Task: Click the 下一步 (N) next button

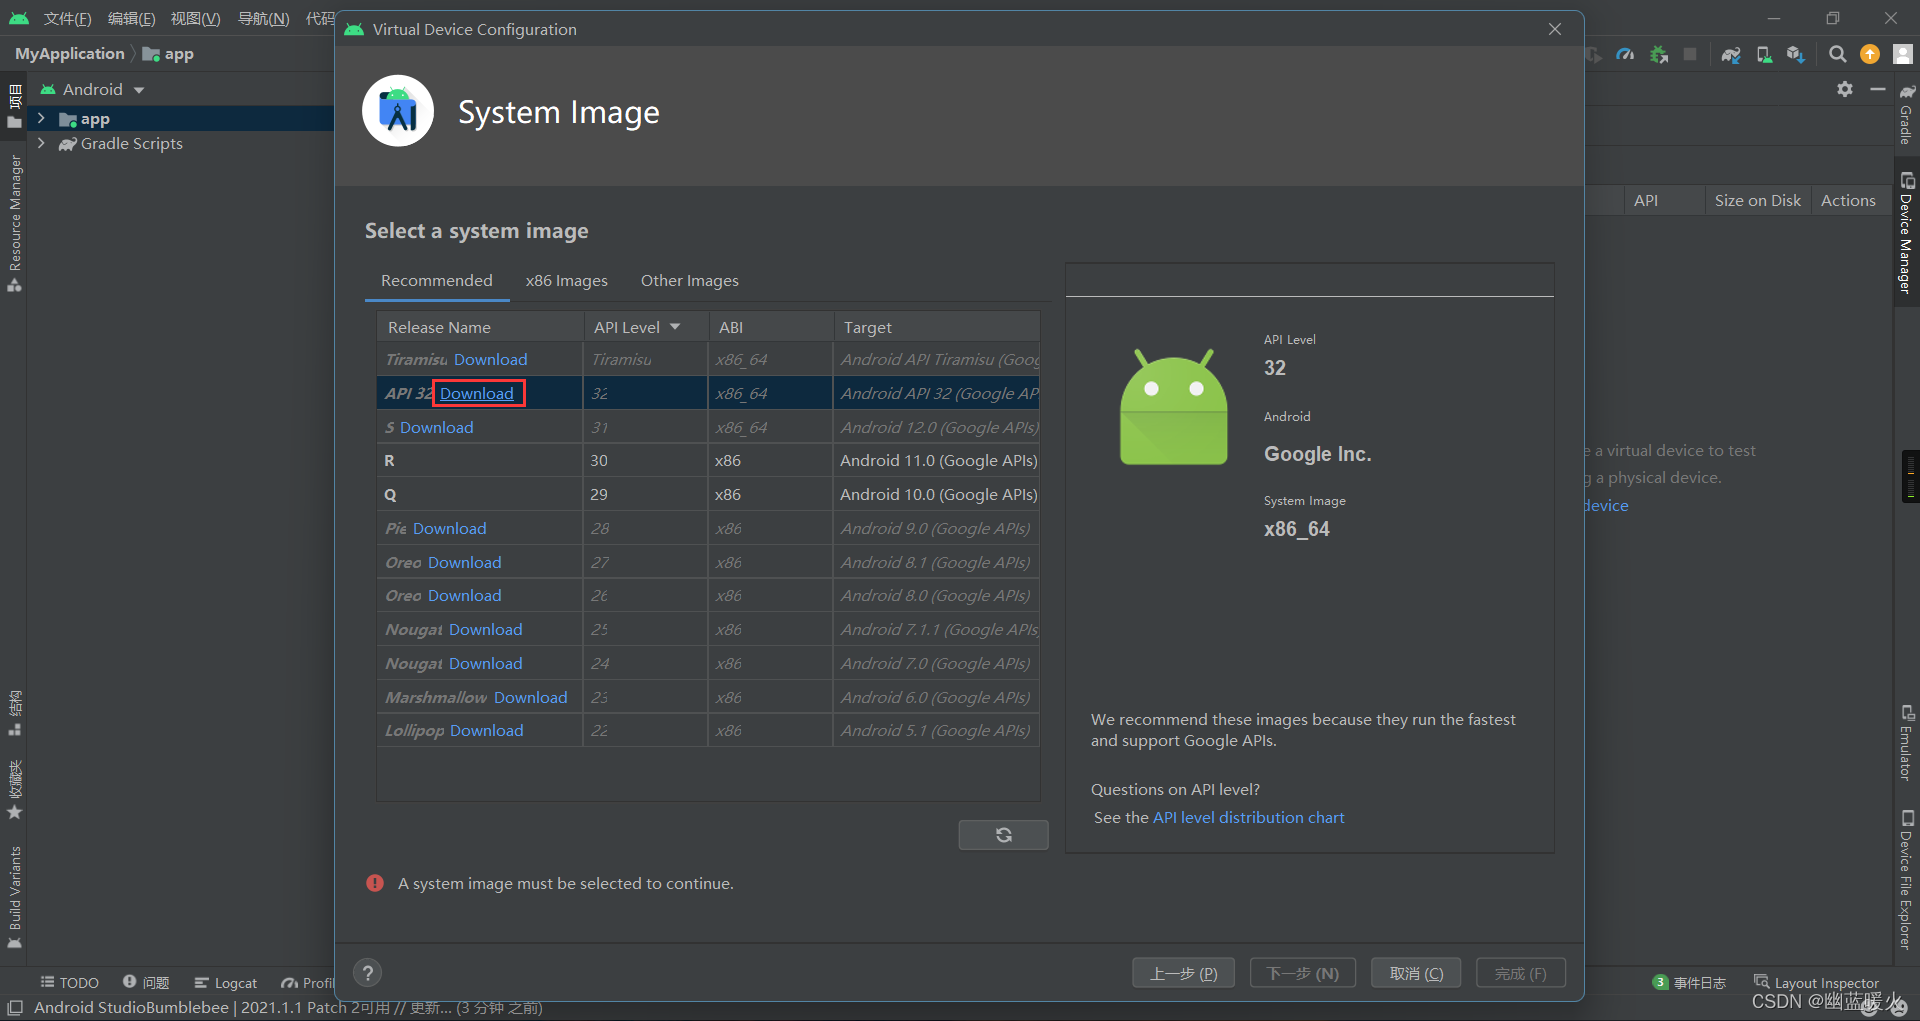Action: [1303, 973]
